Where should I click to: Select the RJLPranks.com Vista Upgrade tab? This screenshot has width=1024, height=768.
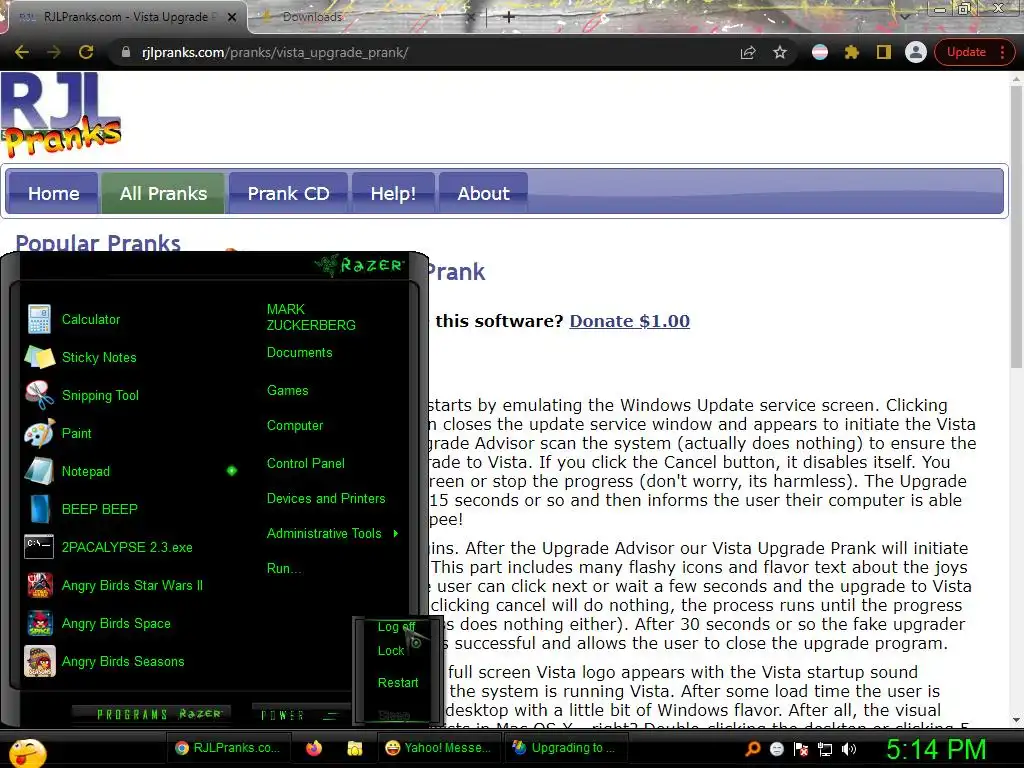[127, 17]
